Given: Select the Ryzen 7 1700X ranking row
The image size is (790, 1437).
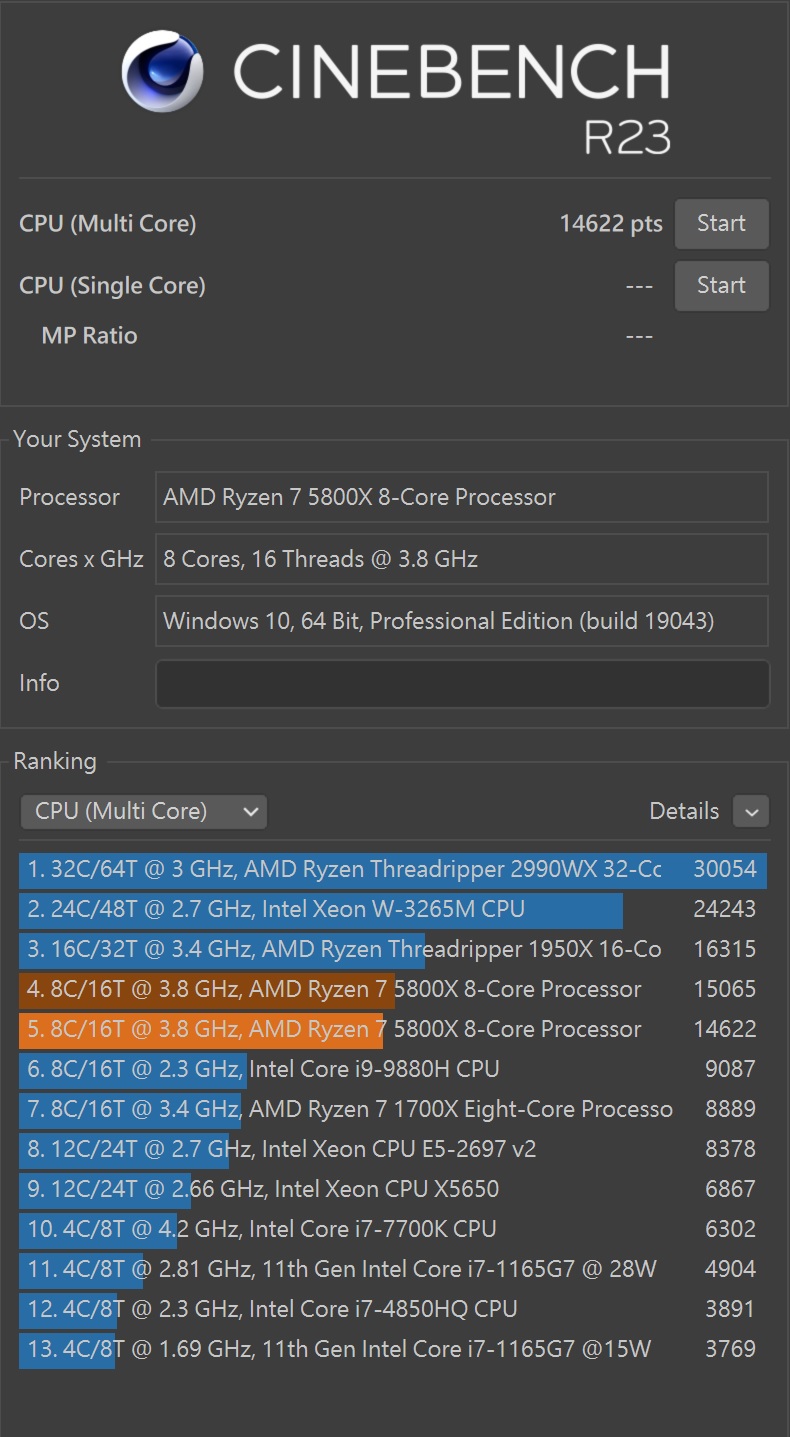Looking at the screenshot, I should tap(393, 1109).
